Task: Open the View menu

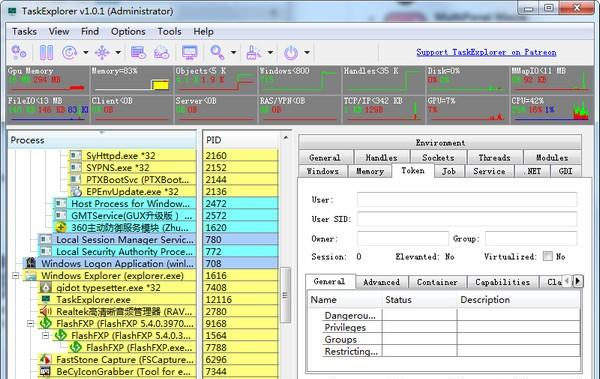Action: tap(59, 31)
